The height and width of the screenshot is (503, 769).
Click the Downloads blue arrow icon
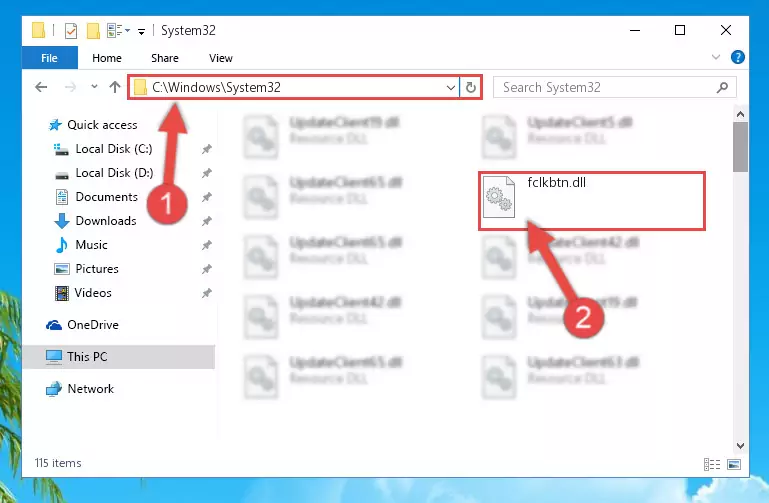61,221
